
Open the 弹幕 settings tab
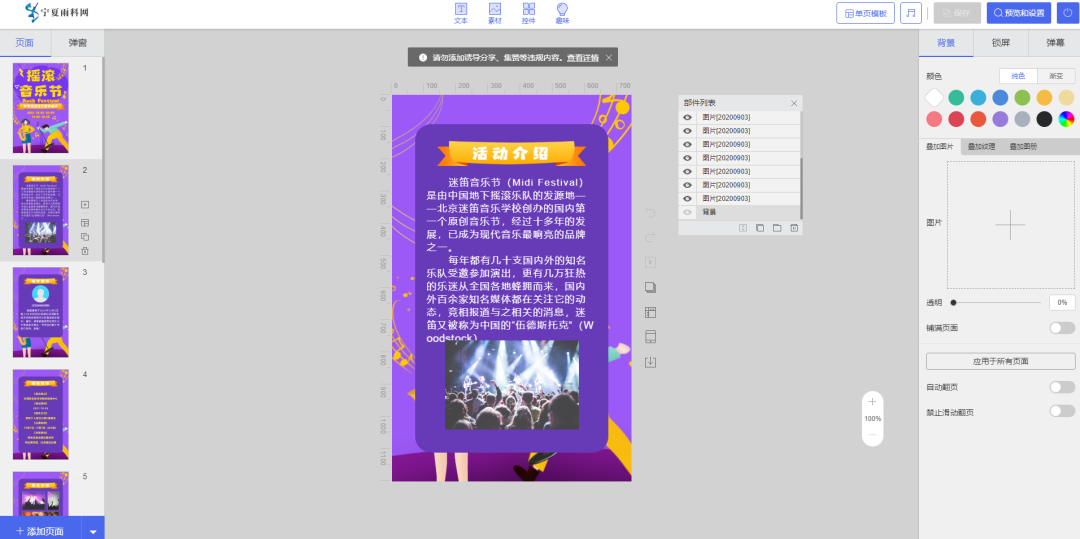coord(1055,43)
